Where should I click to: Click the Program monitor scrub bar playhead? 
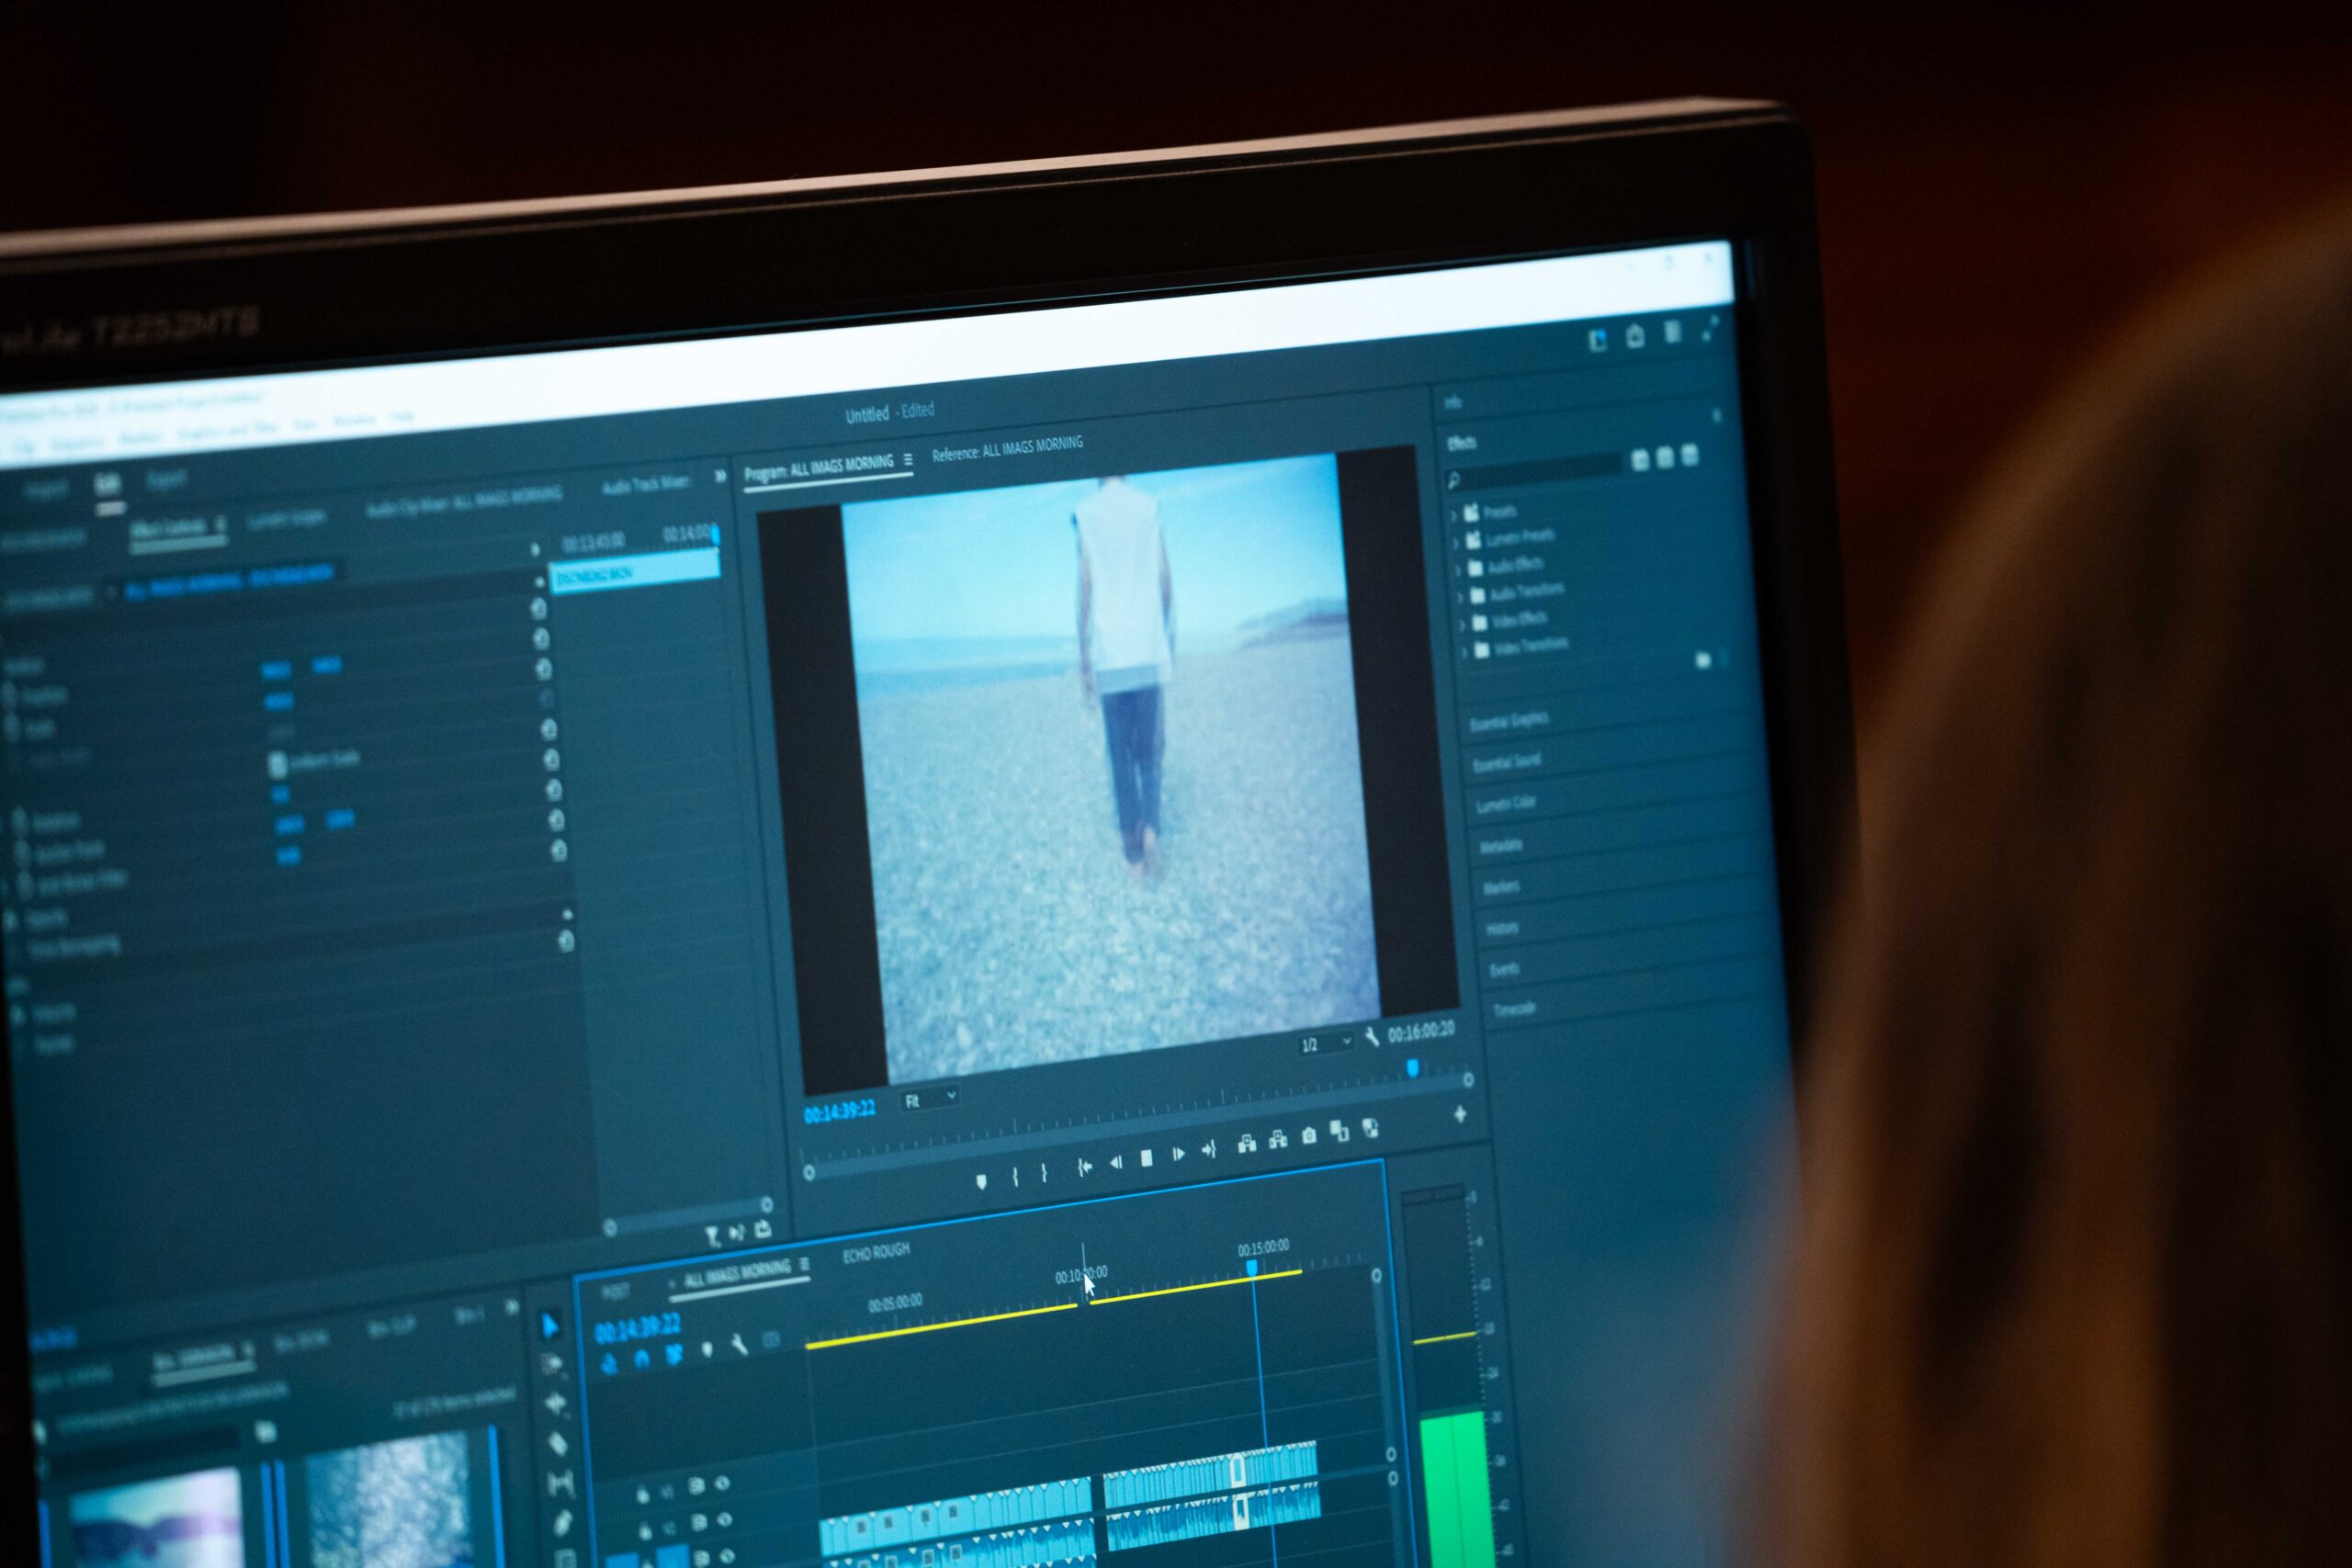[1412, 1069]
